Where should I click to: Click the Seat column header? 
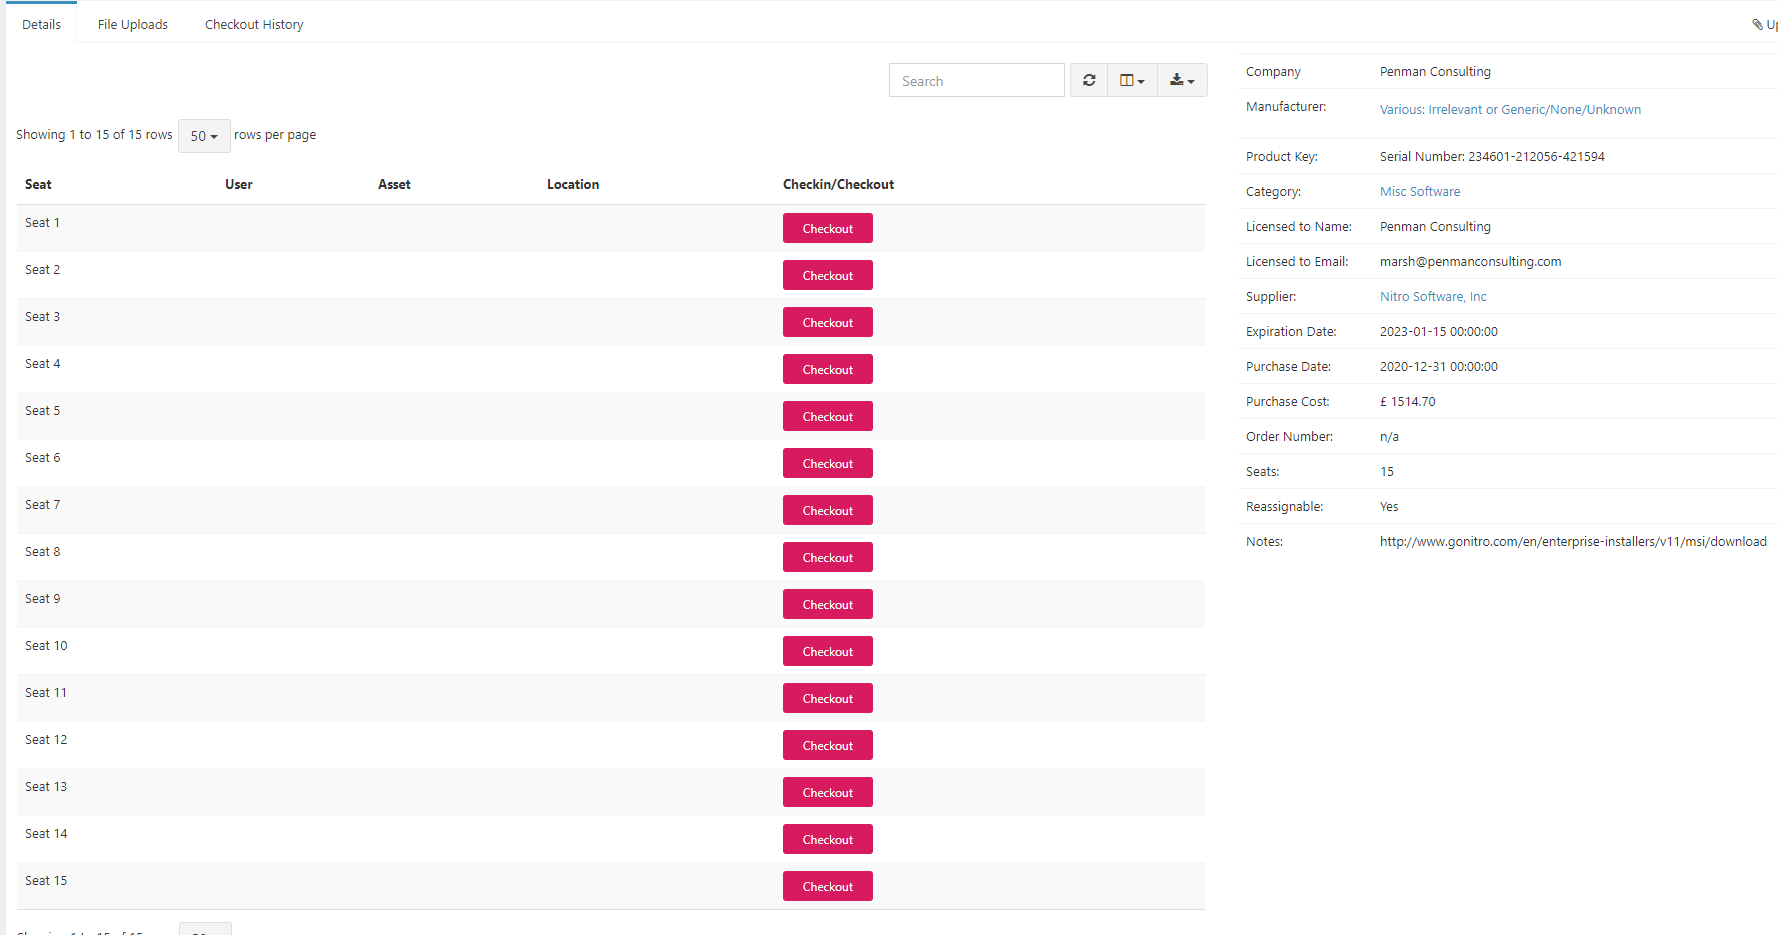click(38, 184)
